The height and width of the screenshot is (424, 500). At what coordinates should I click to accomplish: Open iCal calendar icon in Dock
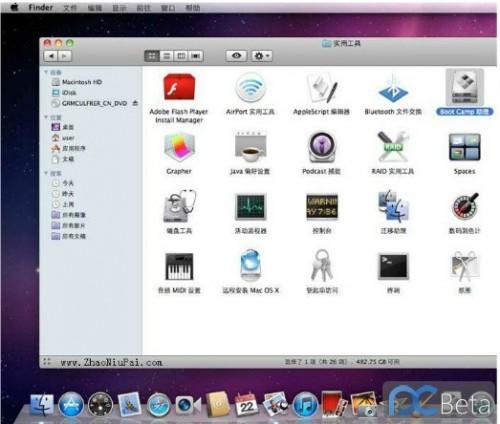coord(246,404)
